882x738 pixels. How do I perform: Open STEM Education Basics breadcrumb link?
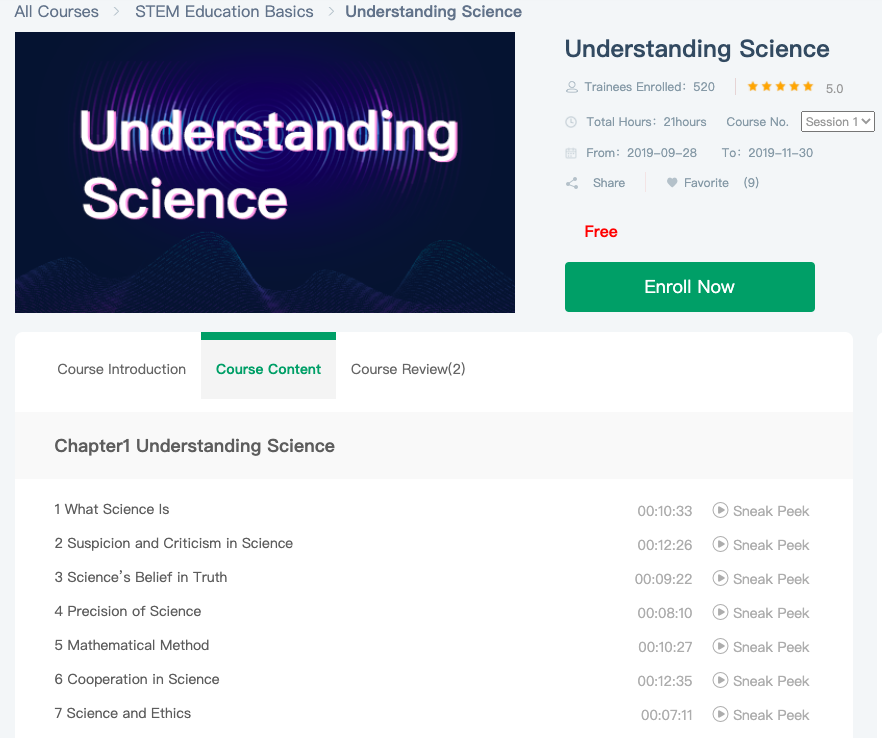click(x=224, y=11)
